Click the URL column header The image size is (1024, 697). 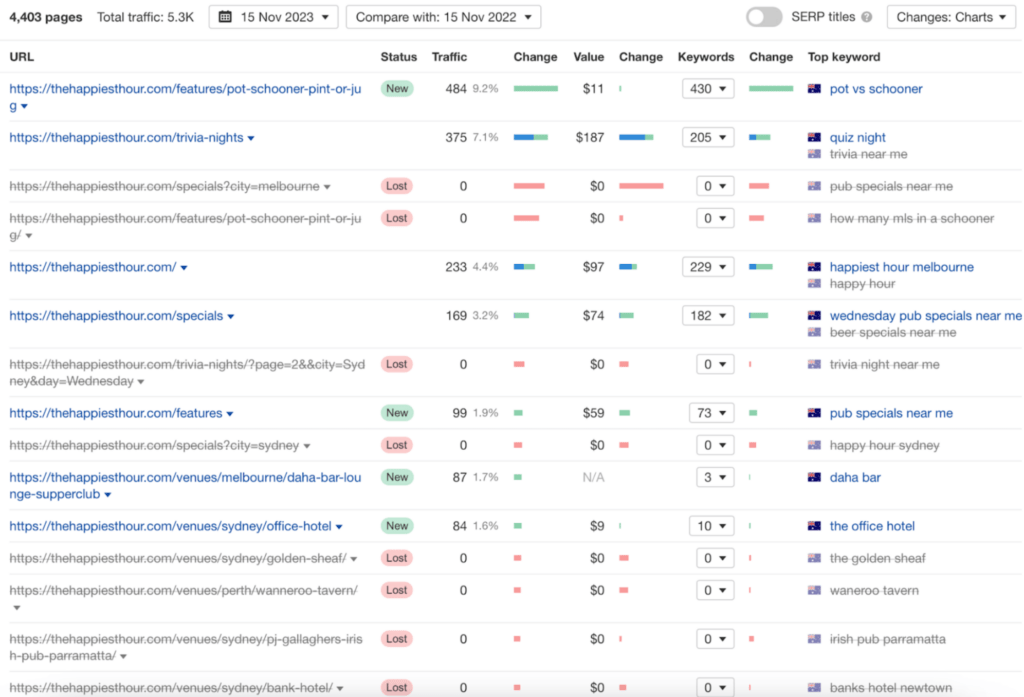22,57
